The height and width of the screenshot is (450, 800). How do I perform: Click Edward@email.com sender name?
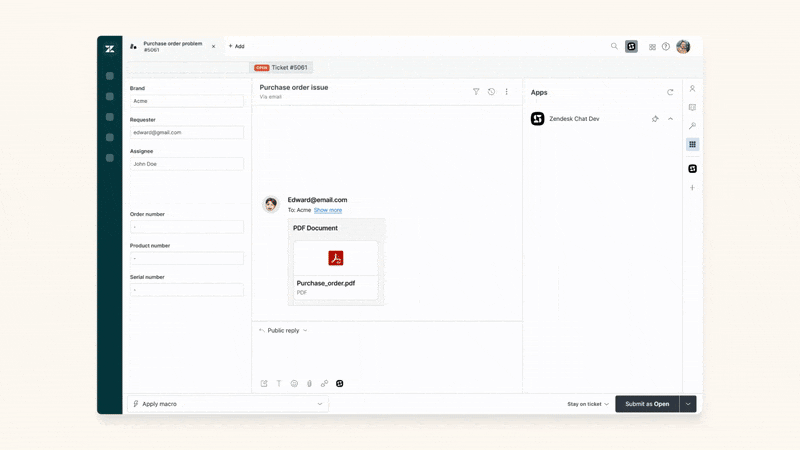tap(317, 200)
